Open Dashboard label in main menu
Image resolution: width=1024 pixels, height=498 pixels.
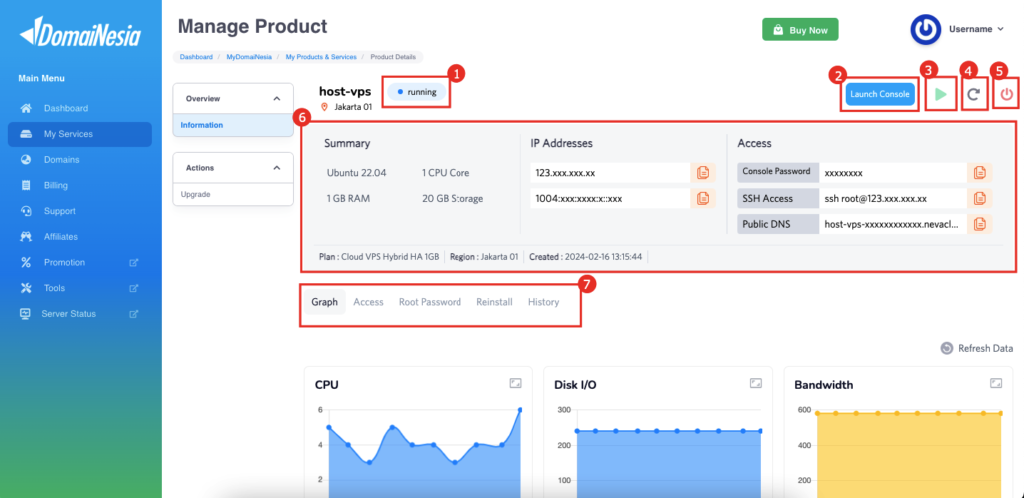coord(65,108)
